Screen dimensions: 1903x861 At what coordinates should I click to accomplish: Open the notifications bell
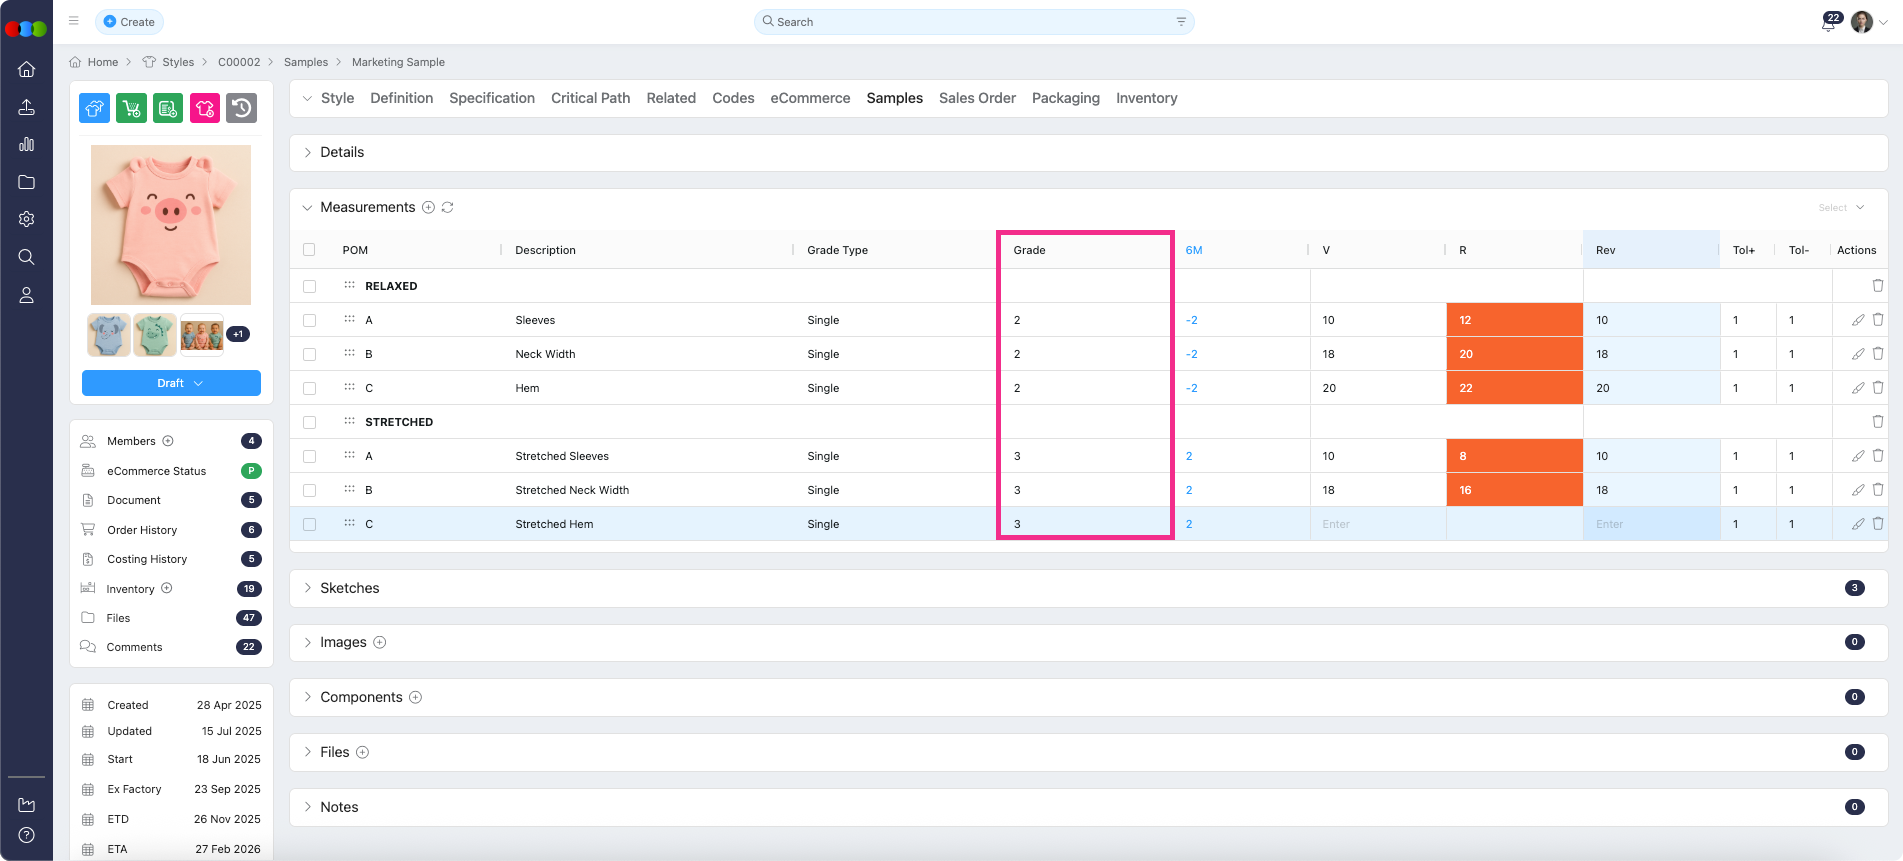[x=1828, y=23]
